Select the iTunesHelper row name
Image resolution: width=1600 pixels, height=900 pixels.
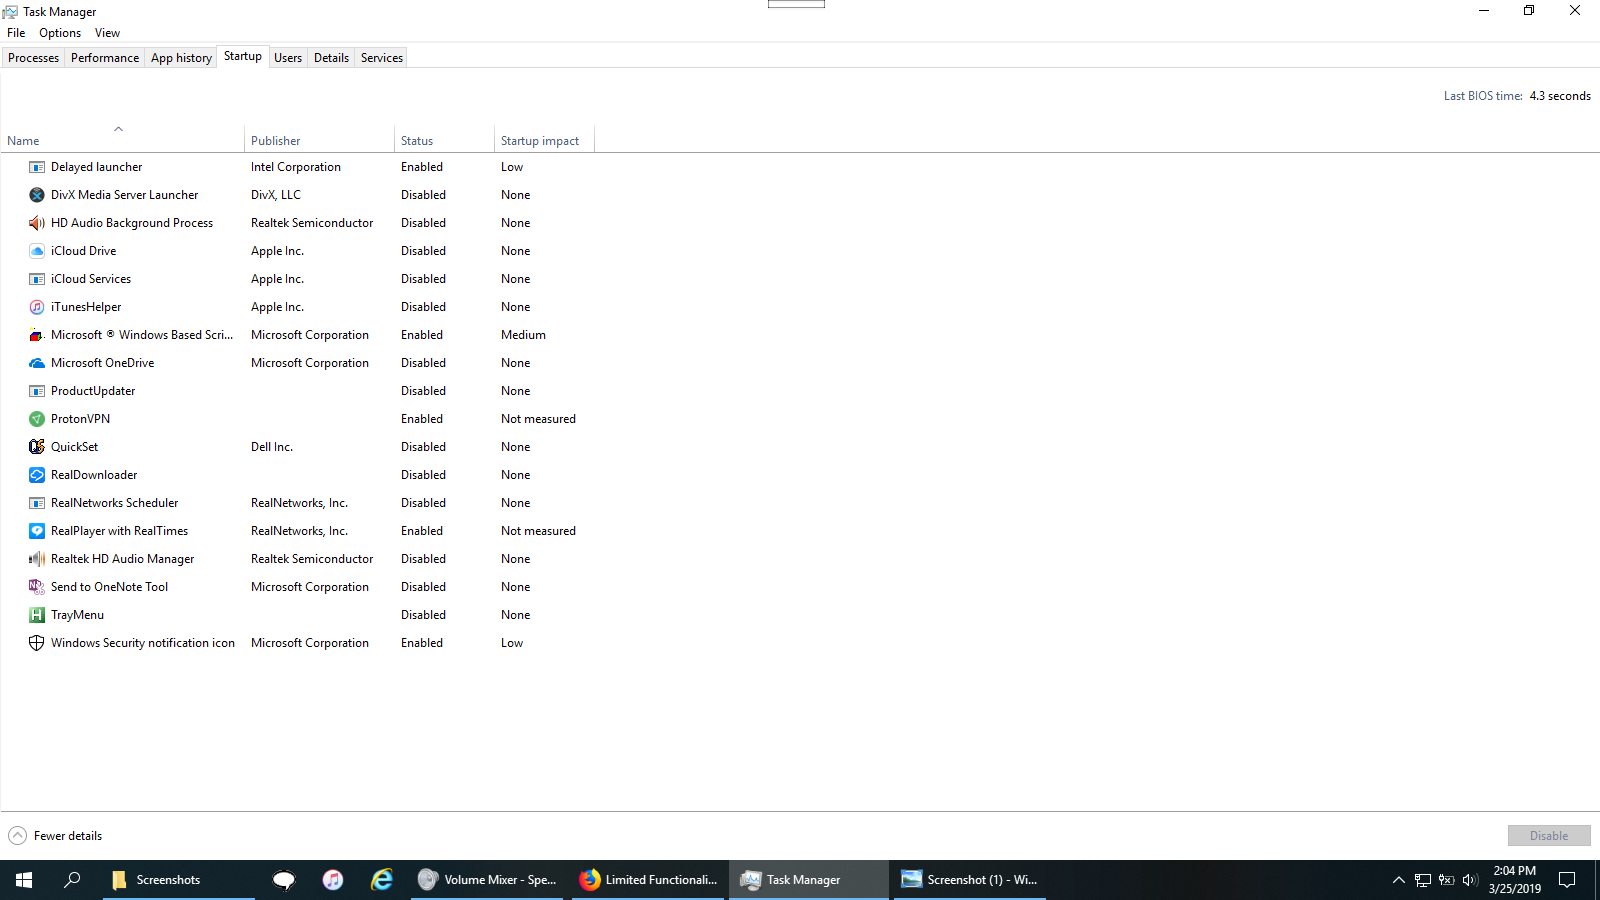coord(86,307)
